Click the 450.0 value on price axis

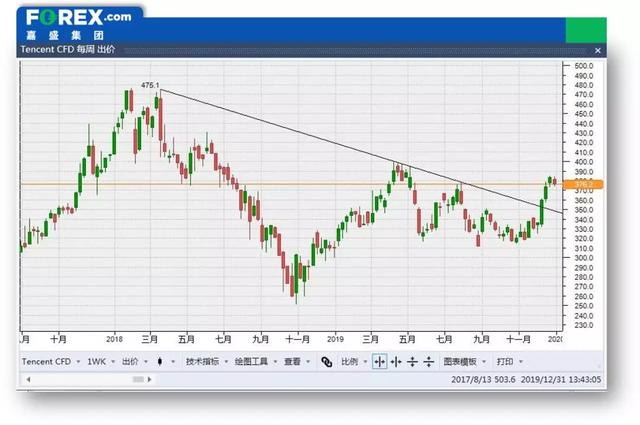pyautogui.click(x=583, y=114)
